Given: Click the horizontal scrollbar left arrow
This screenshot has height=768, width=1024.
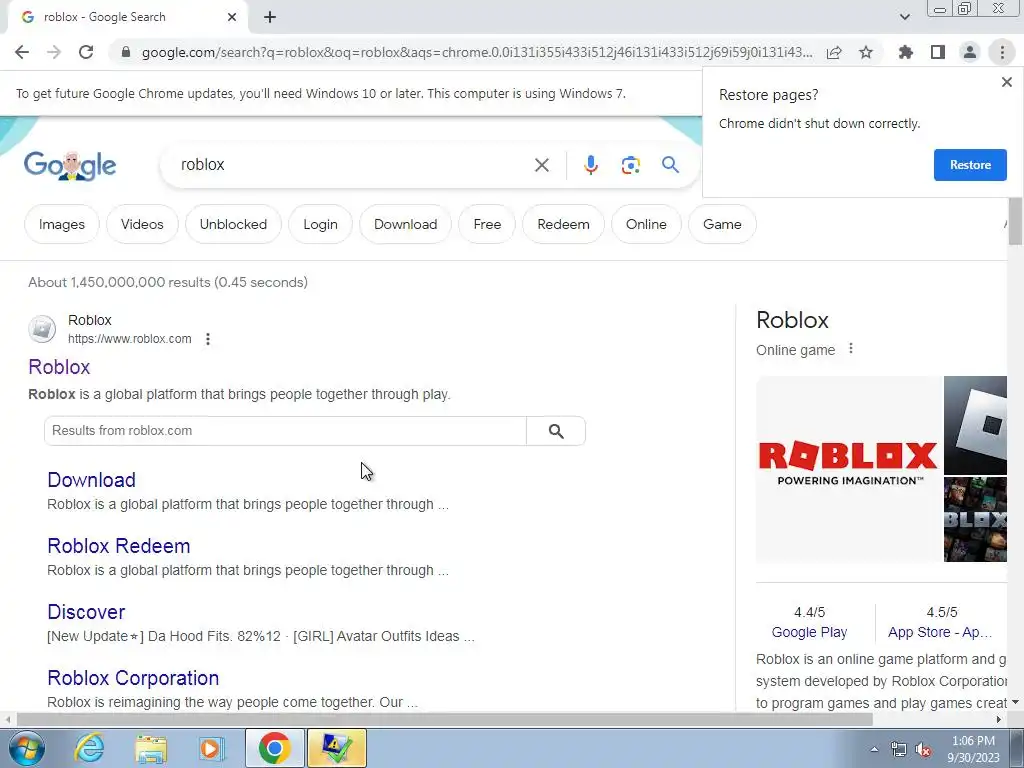Looking at the screenshot, I should click(x=8, y=719).
